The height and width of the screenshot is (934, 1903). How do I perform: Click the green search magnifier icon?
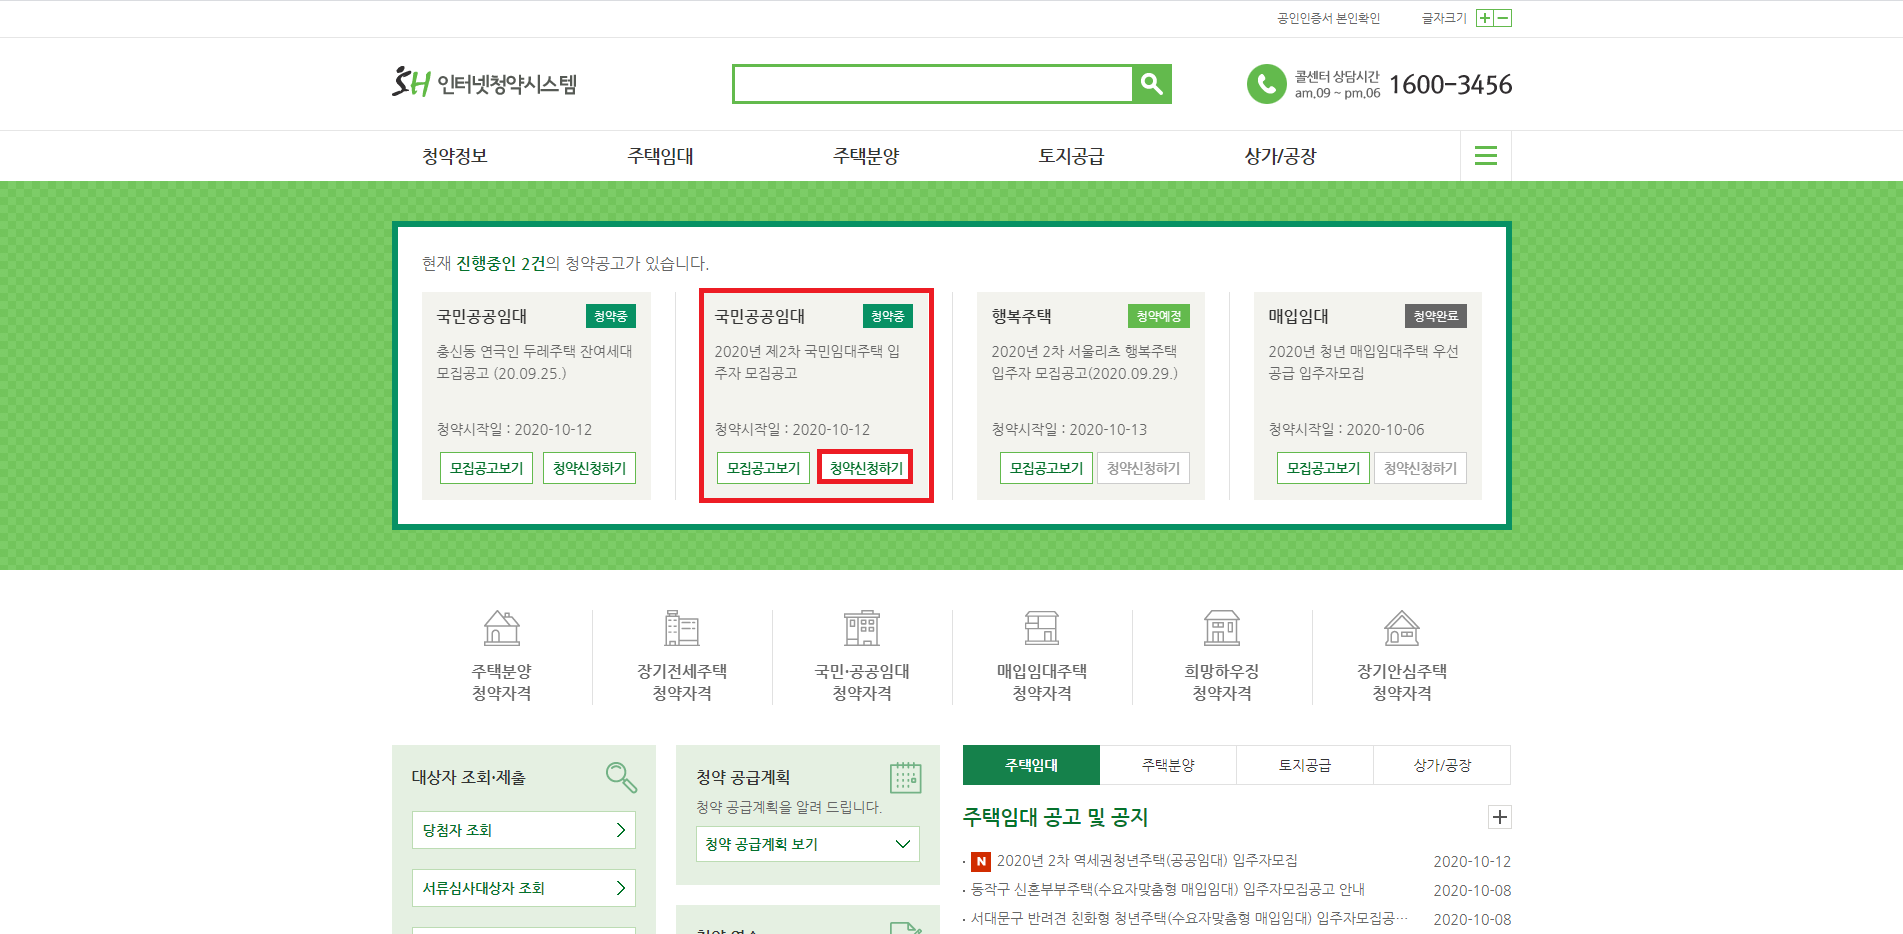[1151, 84]
